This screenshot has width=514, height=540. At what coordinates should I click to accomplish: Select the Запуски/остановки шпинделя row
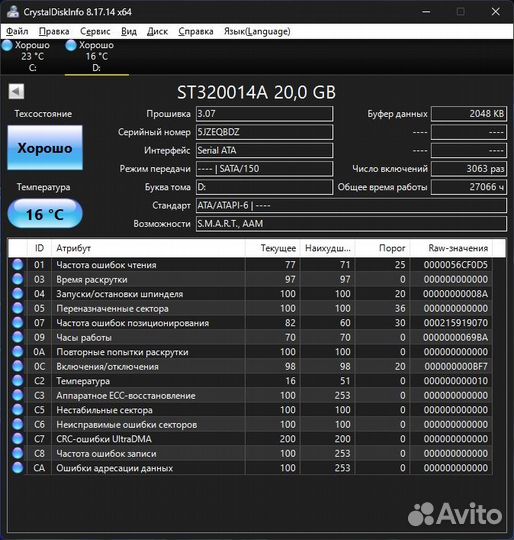pyautogui.click(x=250, y=294)
